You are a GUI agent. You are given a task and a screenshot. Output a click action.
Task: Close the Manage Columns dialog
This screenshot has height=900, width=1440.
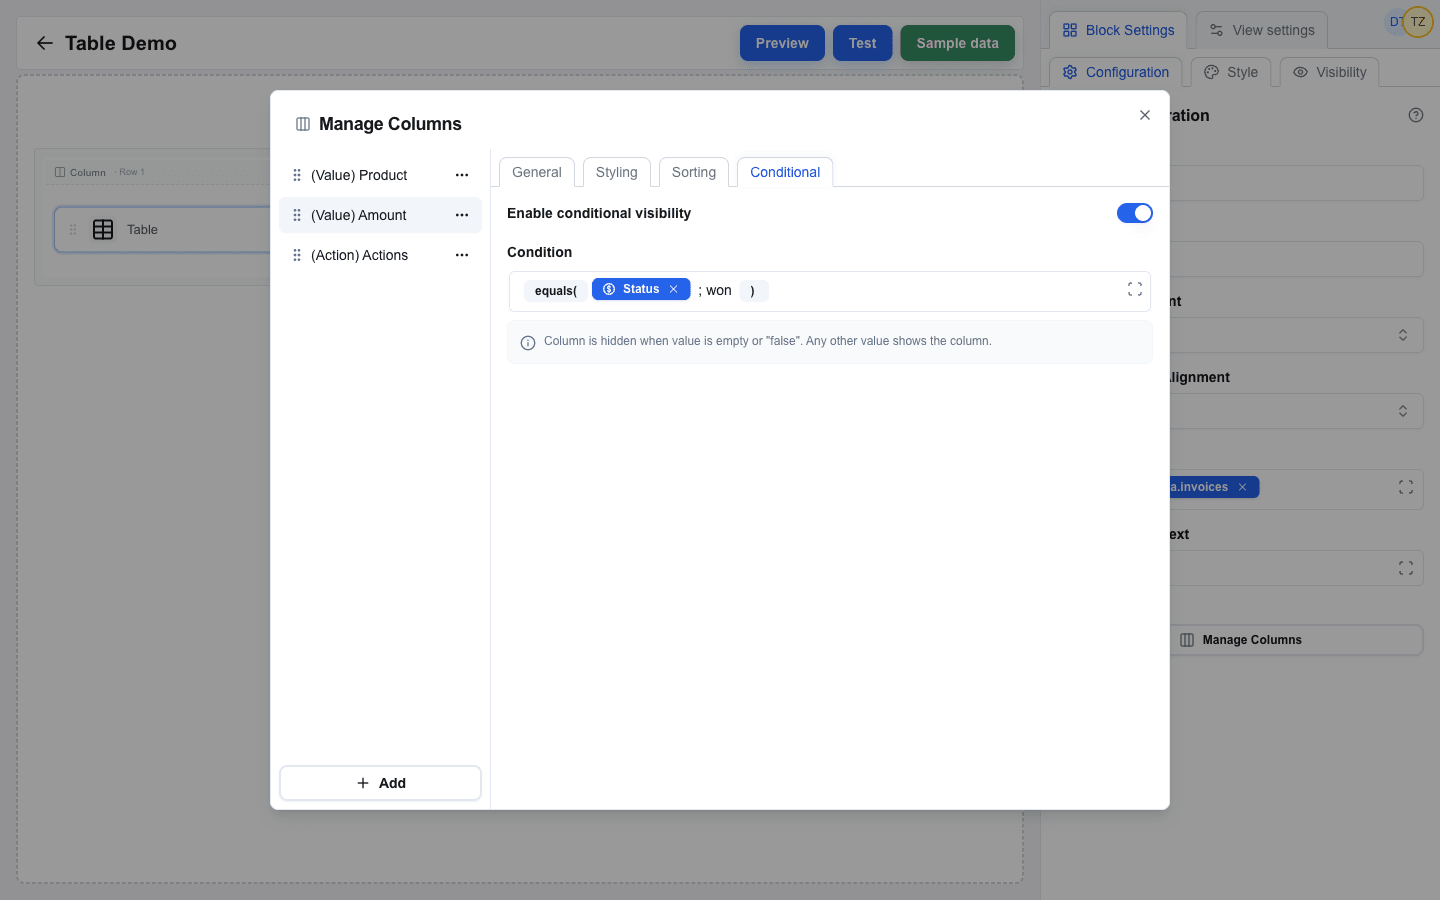coord(1145,115)
